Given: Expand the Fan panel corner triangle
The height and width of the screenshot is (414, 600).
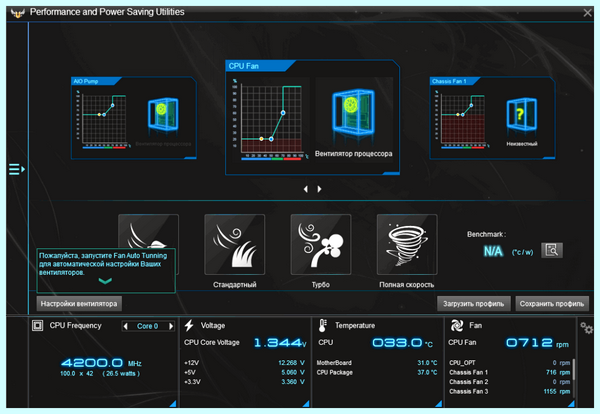Looking at the screenshot, I should tap(571, 404).
